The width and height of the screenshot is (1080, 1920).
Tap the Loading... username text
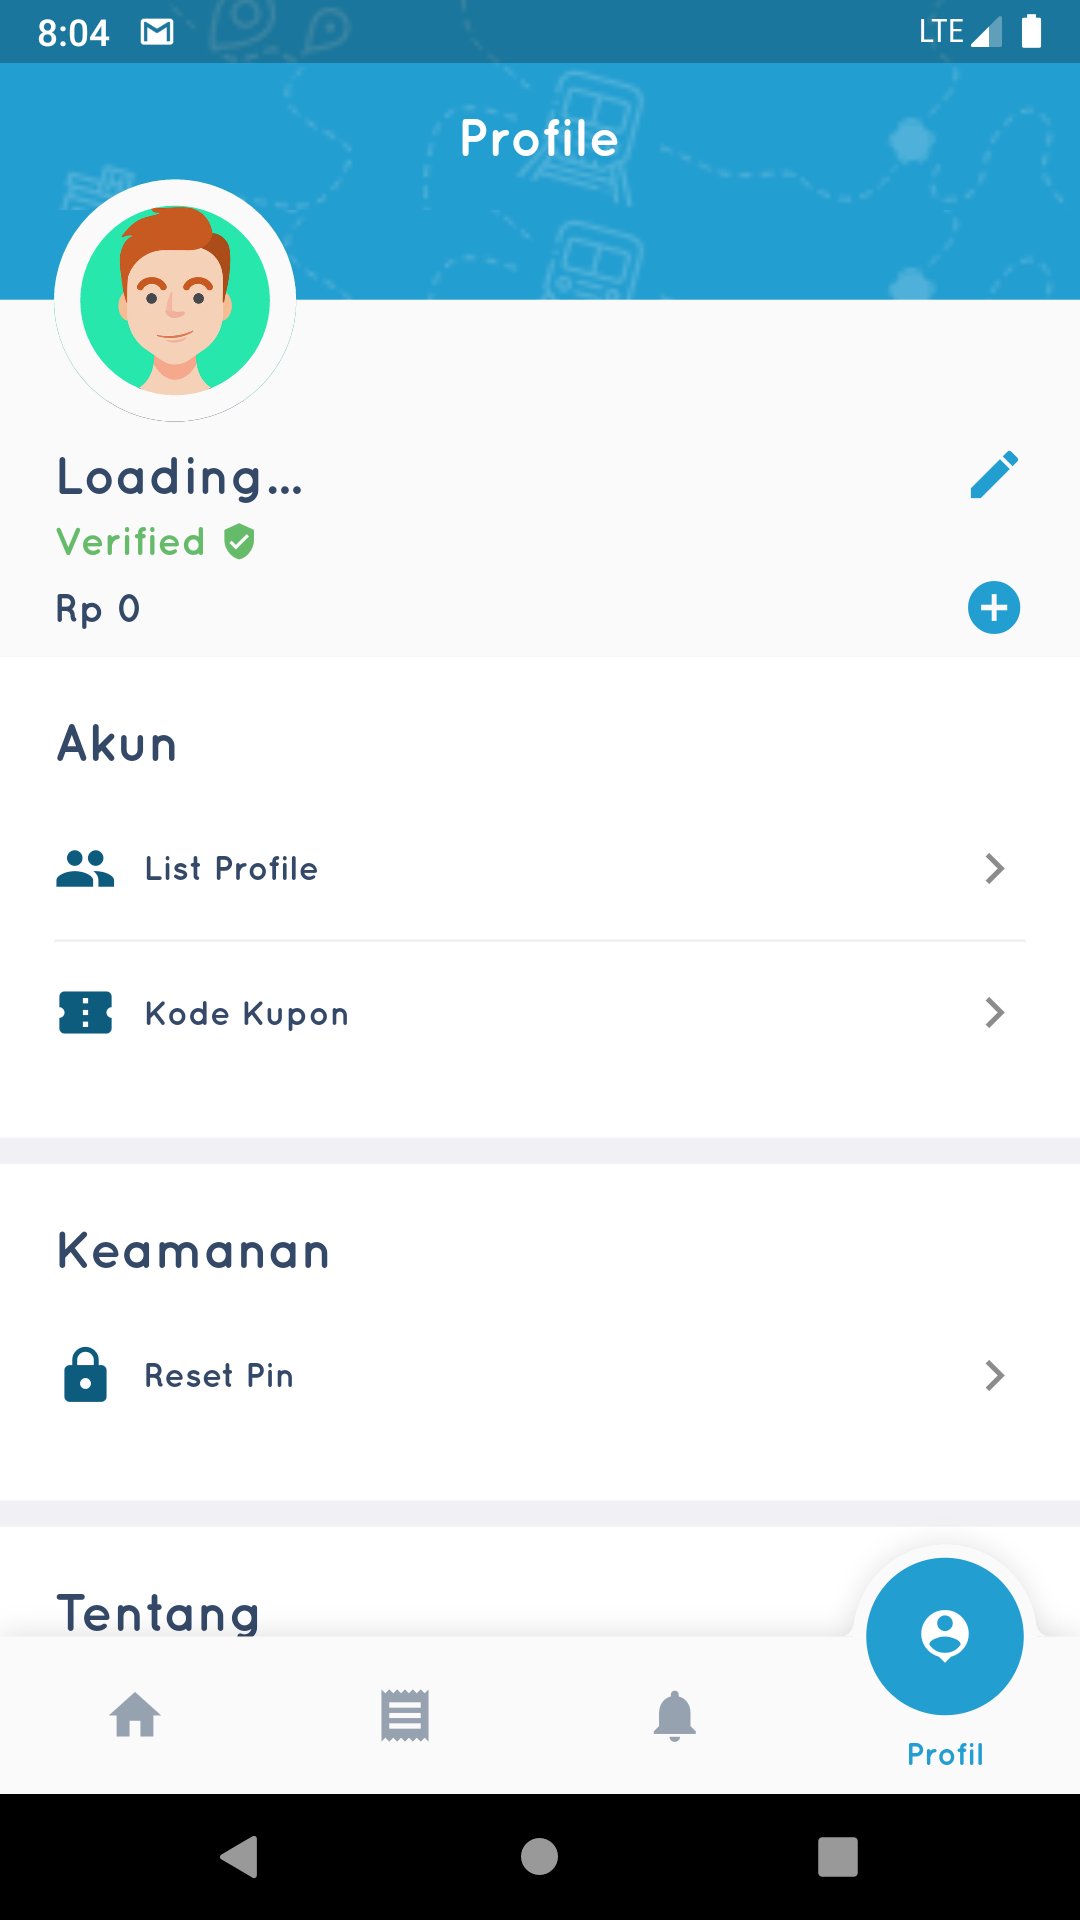pos(180,477)
